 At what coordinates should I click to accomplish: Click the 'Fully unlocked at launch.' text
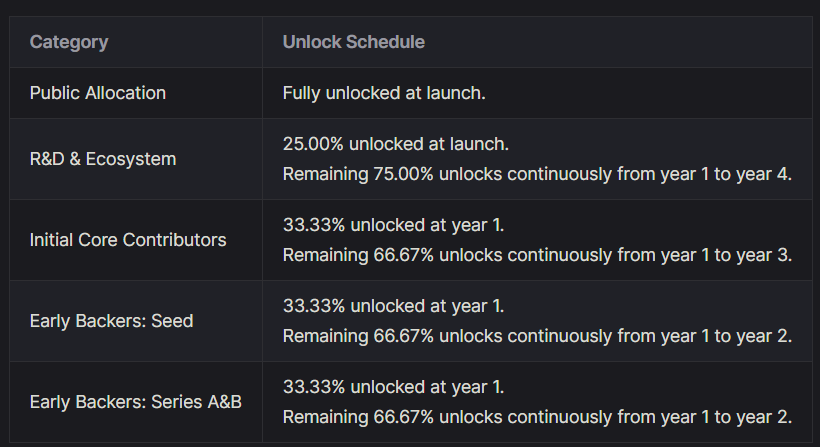[384, 93]
